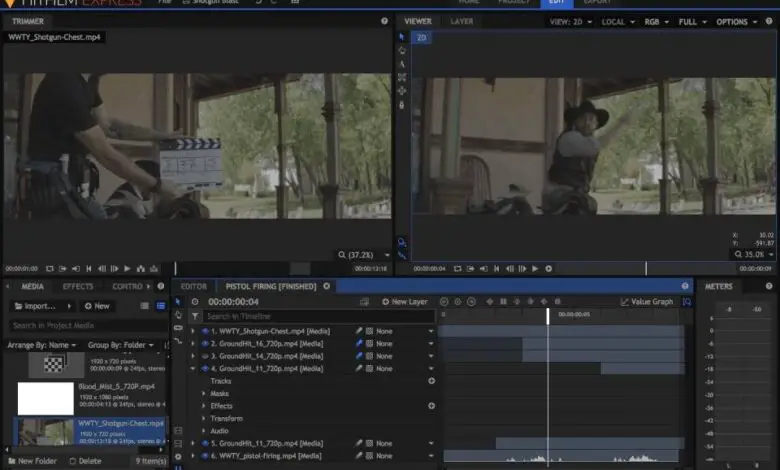
Task: Add an effect with Effects plus icon
Action: (x=431, y=406)
